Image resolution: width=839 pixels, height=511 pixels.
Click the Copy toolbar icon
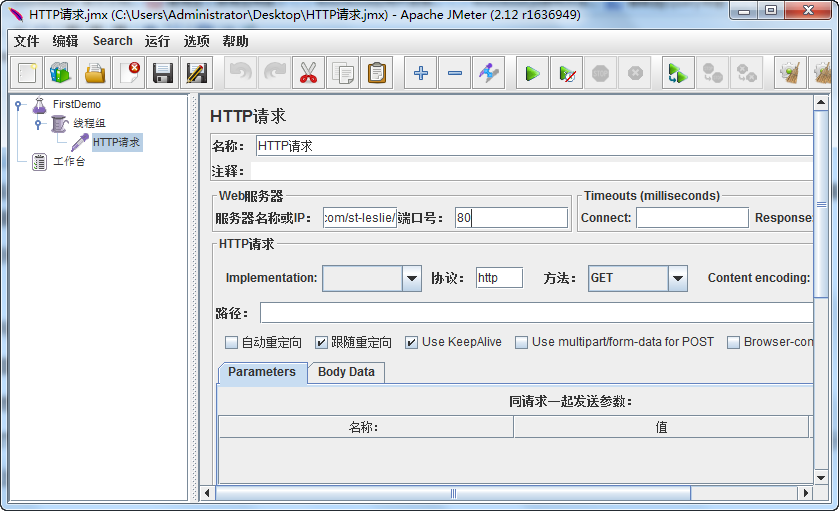coord(342,73)
